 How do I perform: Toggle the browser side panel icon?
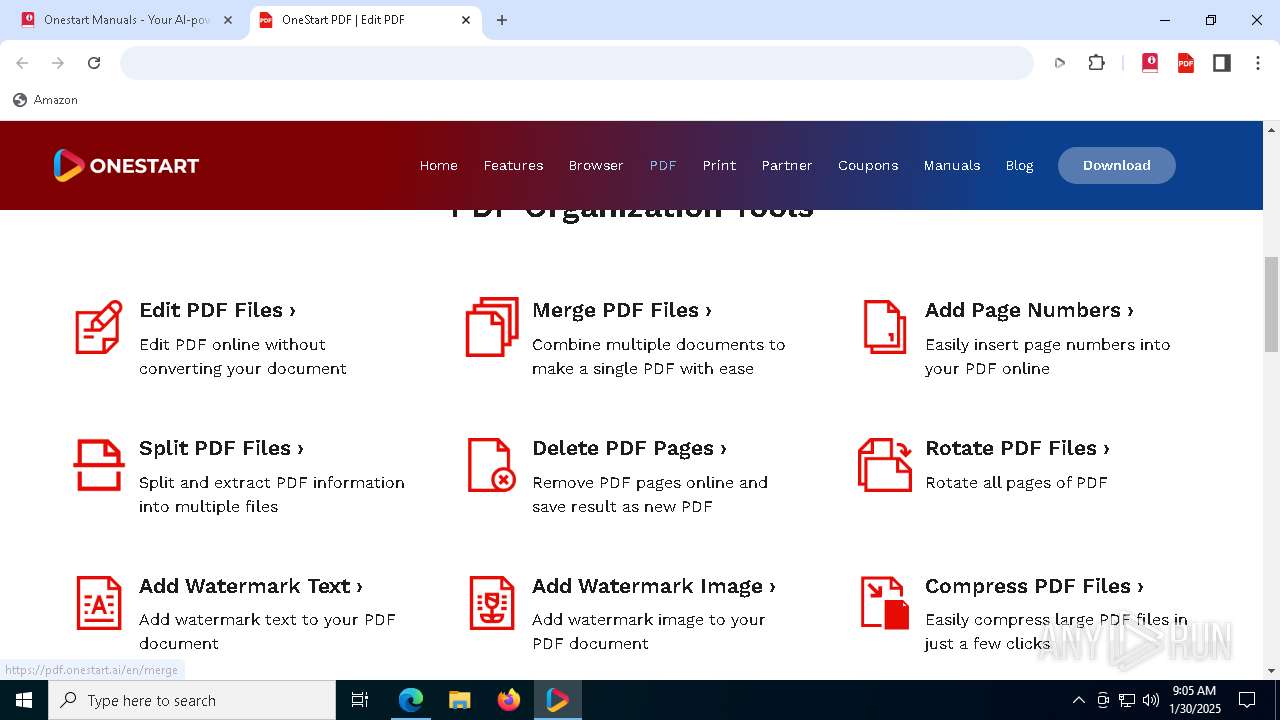(1222, 63)
